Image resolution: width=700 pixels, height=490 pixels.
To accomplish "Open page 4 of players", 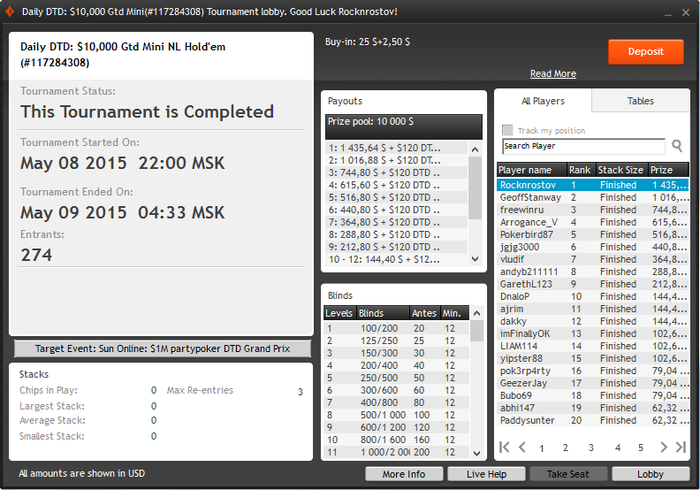I will pyautogui.click(x=617, y=448).
